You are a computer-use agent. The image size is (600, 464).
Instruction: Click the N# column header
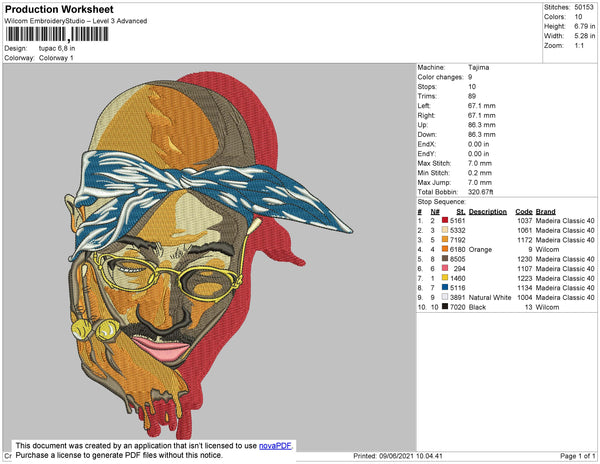coord(435,212)
